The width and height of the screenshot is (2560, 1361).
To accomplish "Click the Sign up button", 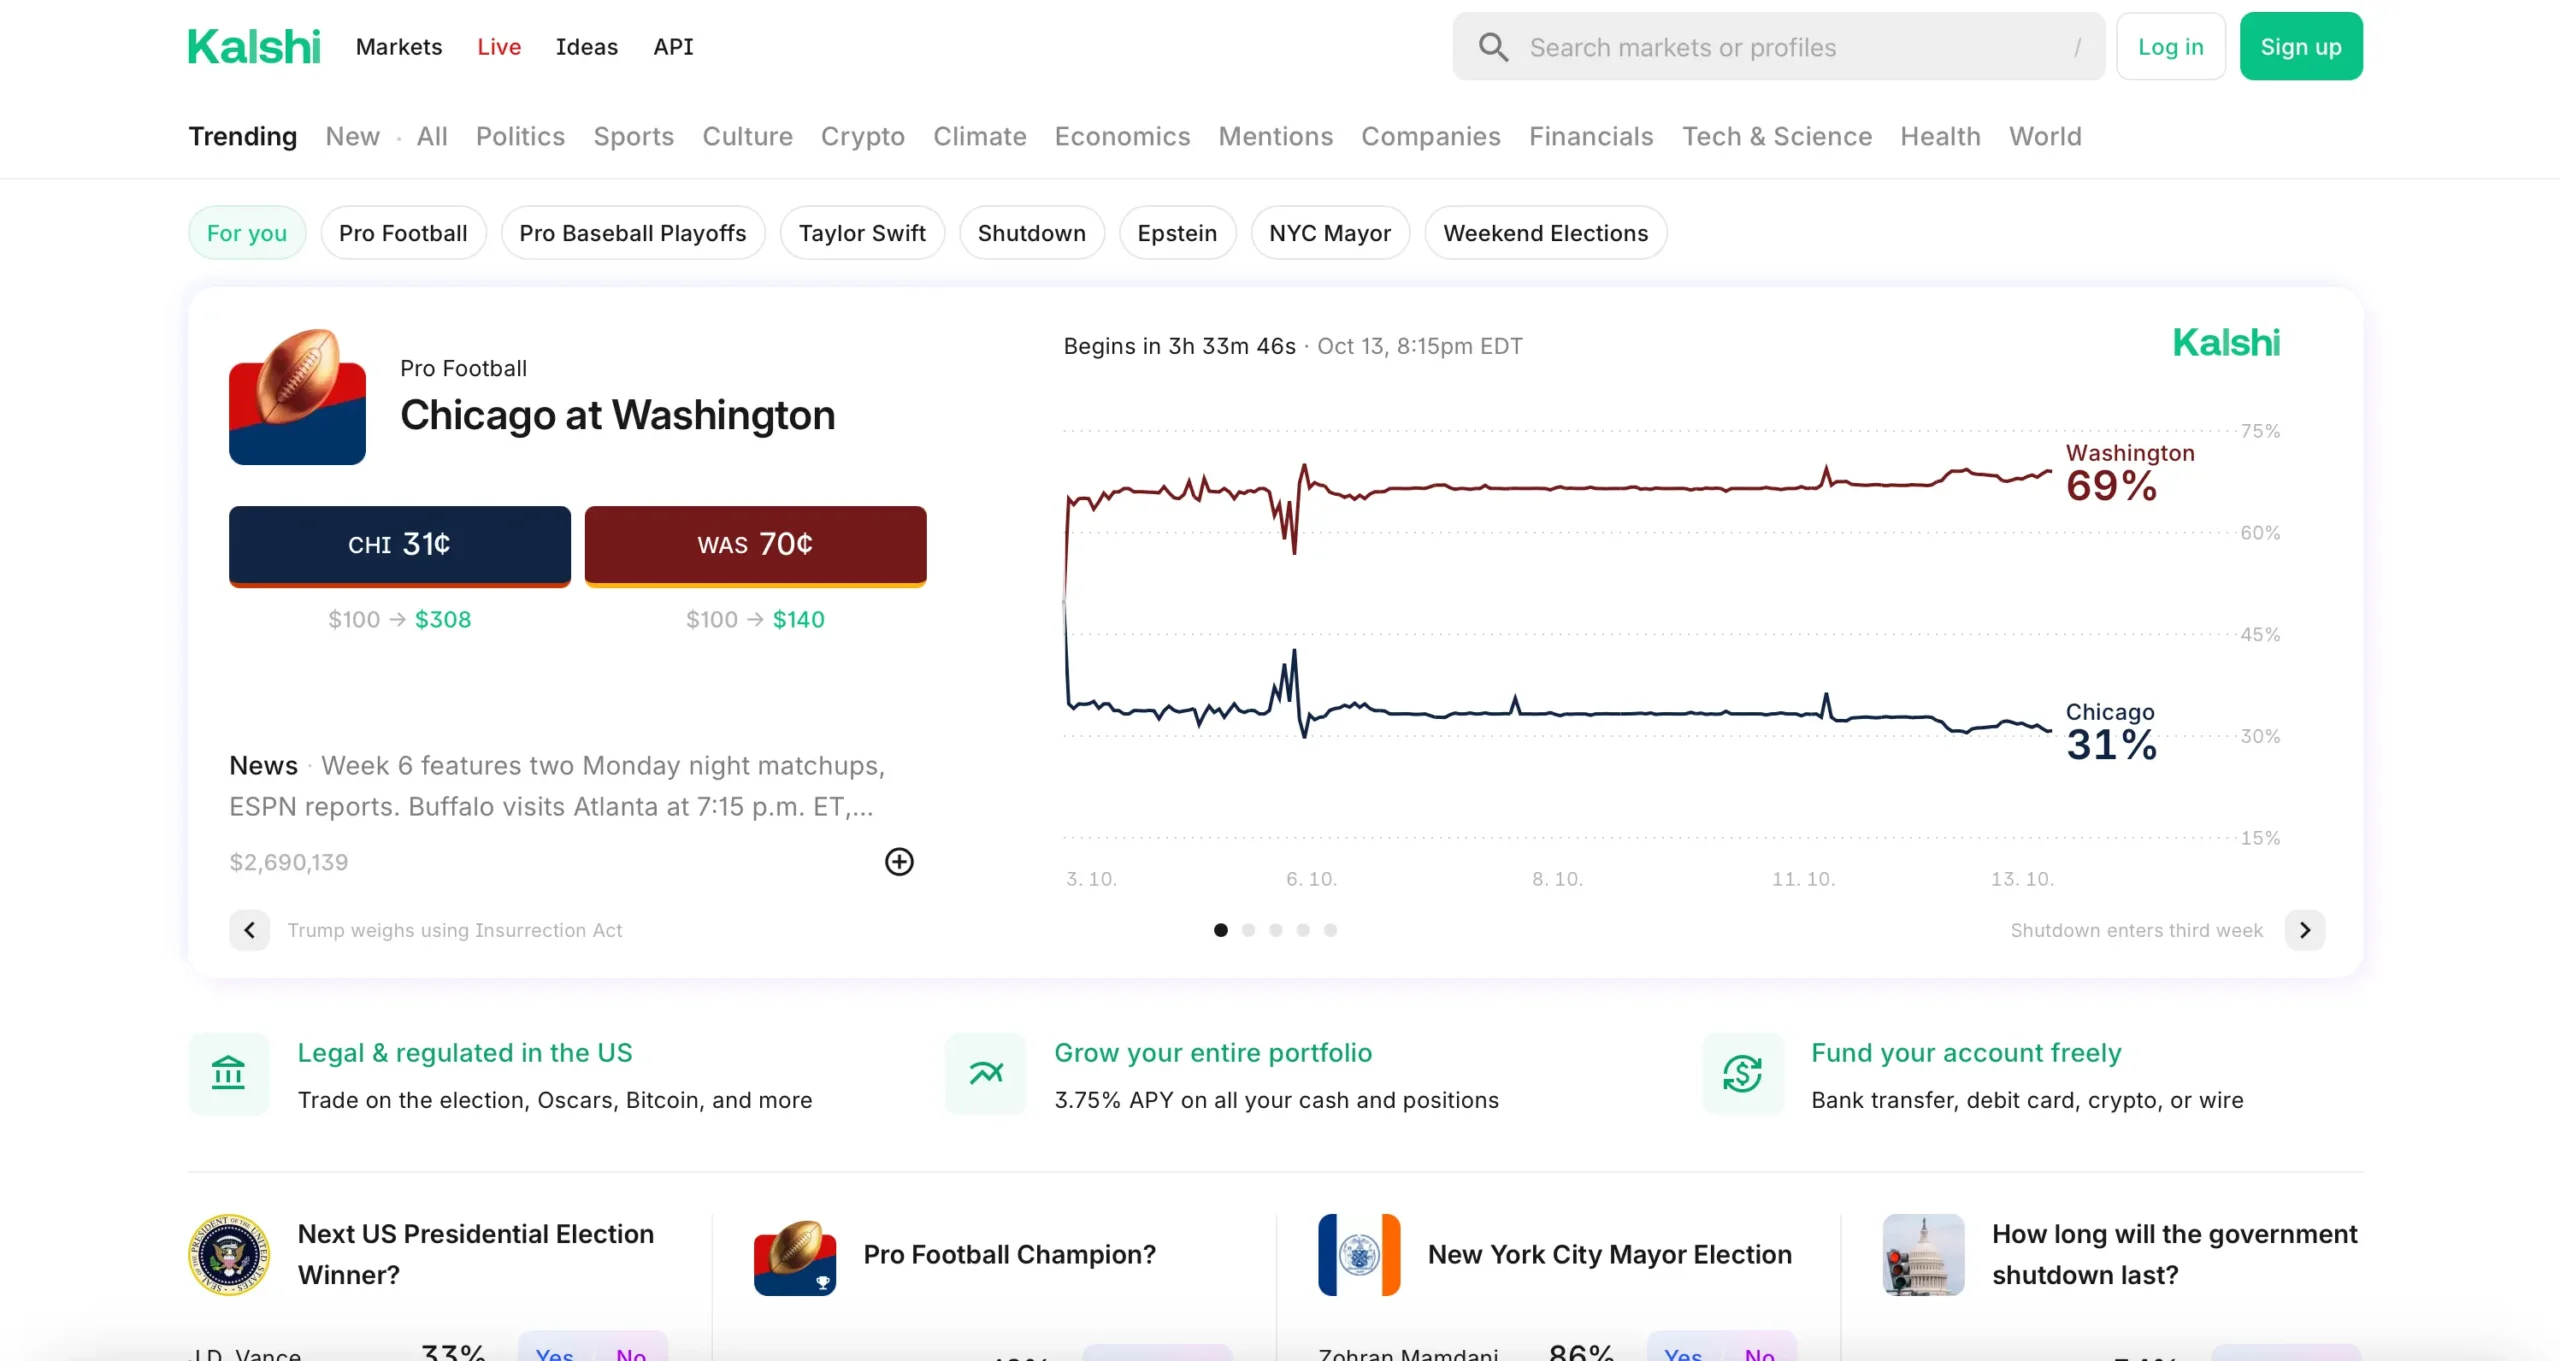I will click(2301, 47).
